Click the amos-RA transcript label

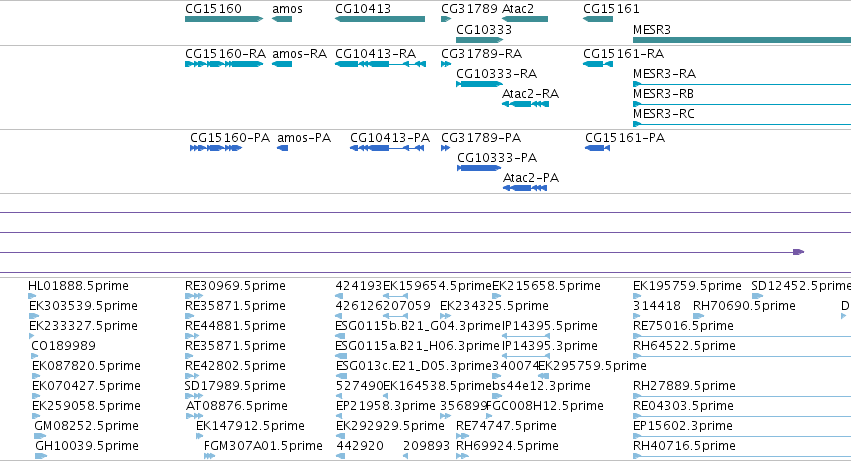[x=299, y=54]
